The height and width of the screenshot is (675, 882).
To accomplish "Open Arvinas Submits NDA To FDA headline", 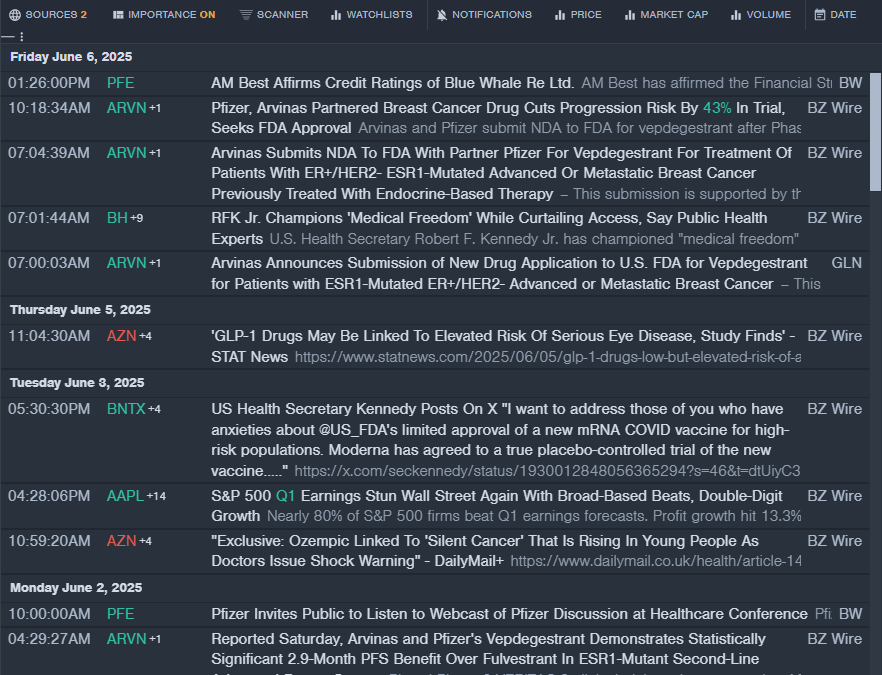I will click(502, 173).
